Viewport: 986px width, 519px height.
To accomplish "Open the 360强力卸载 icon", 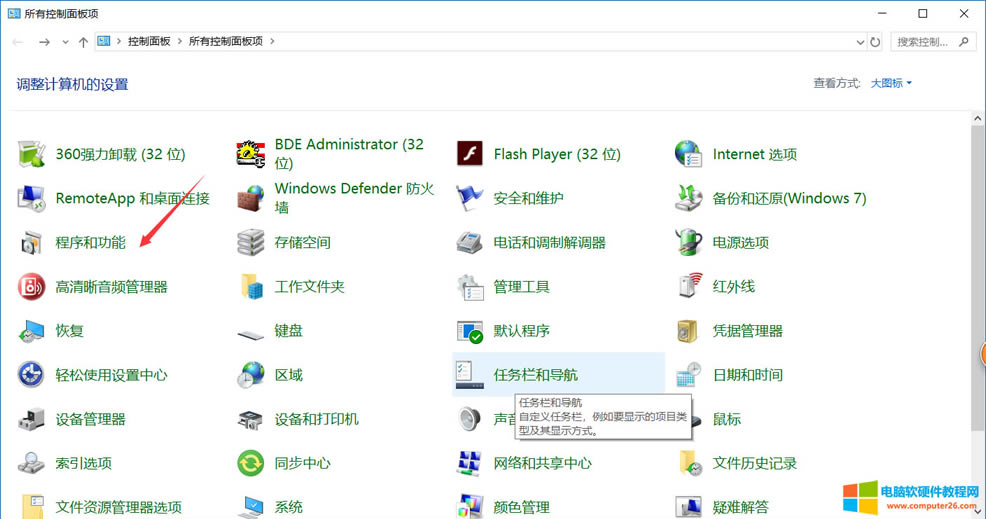I will (32, 154).
